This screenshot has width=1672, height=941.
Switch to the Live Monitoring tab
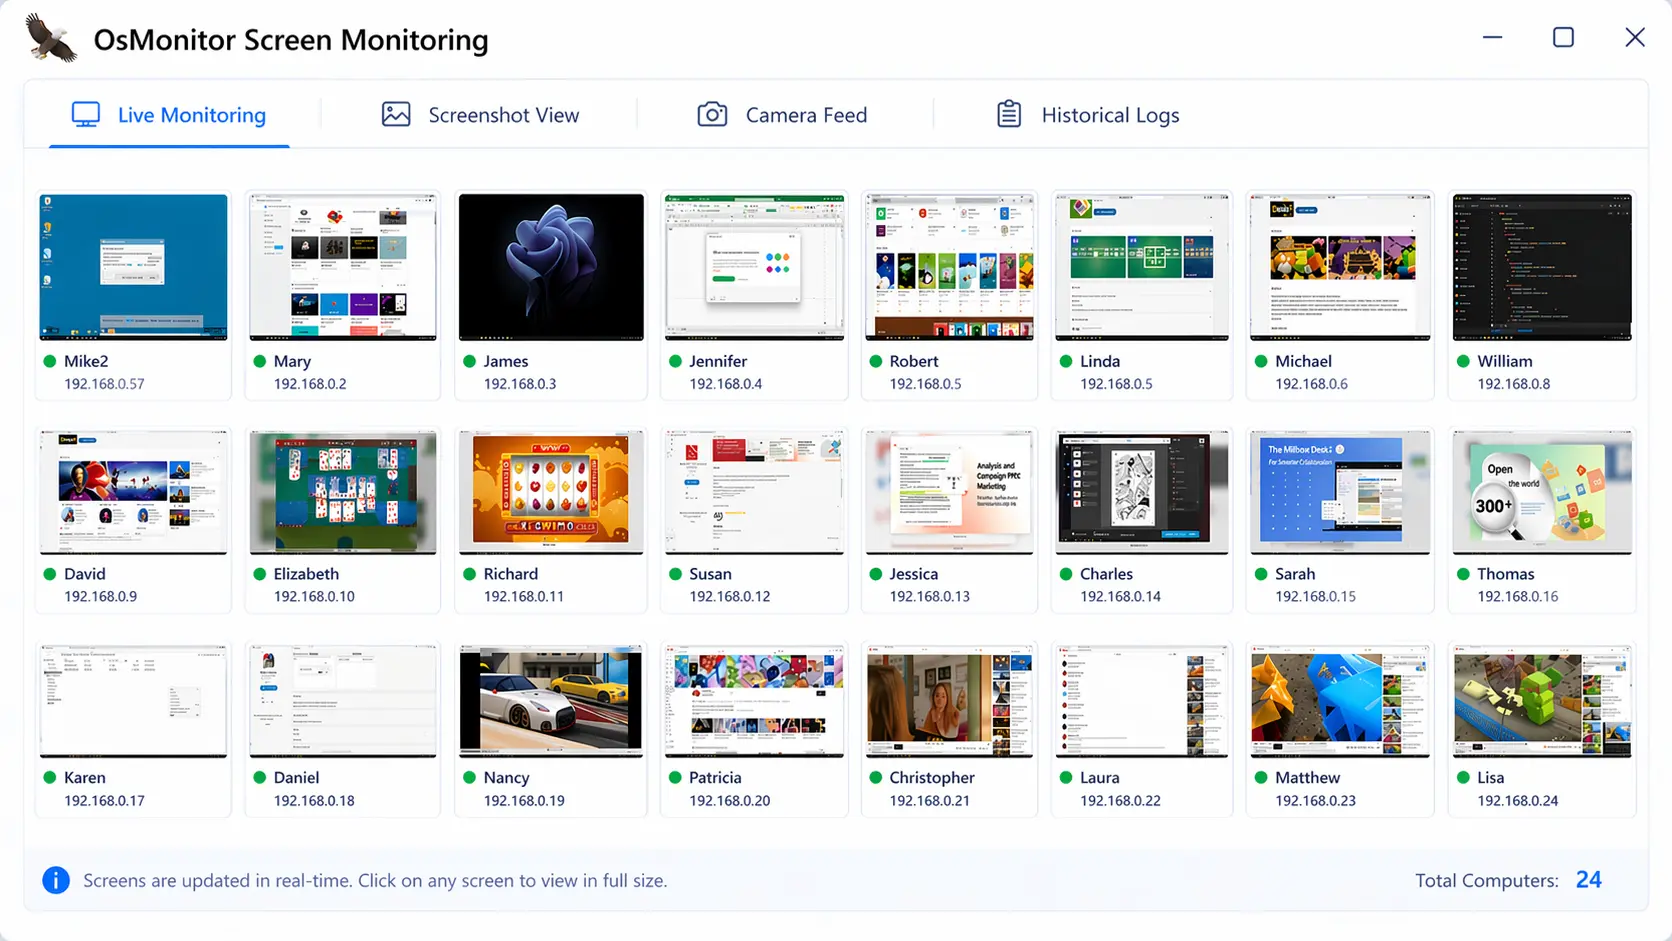click(x=169, y=115)
